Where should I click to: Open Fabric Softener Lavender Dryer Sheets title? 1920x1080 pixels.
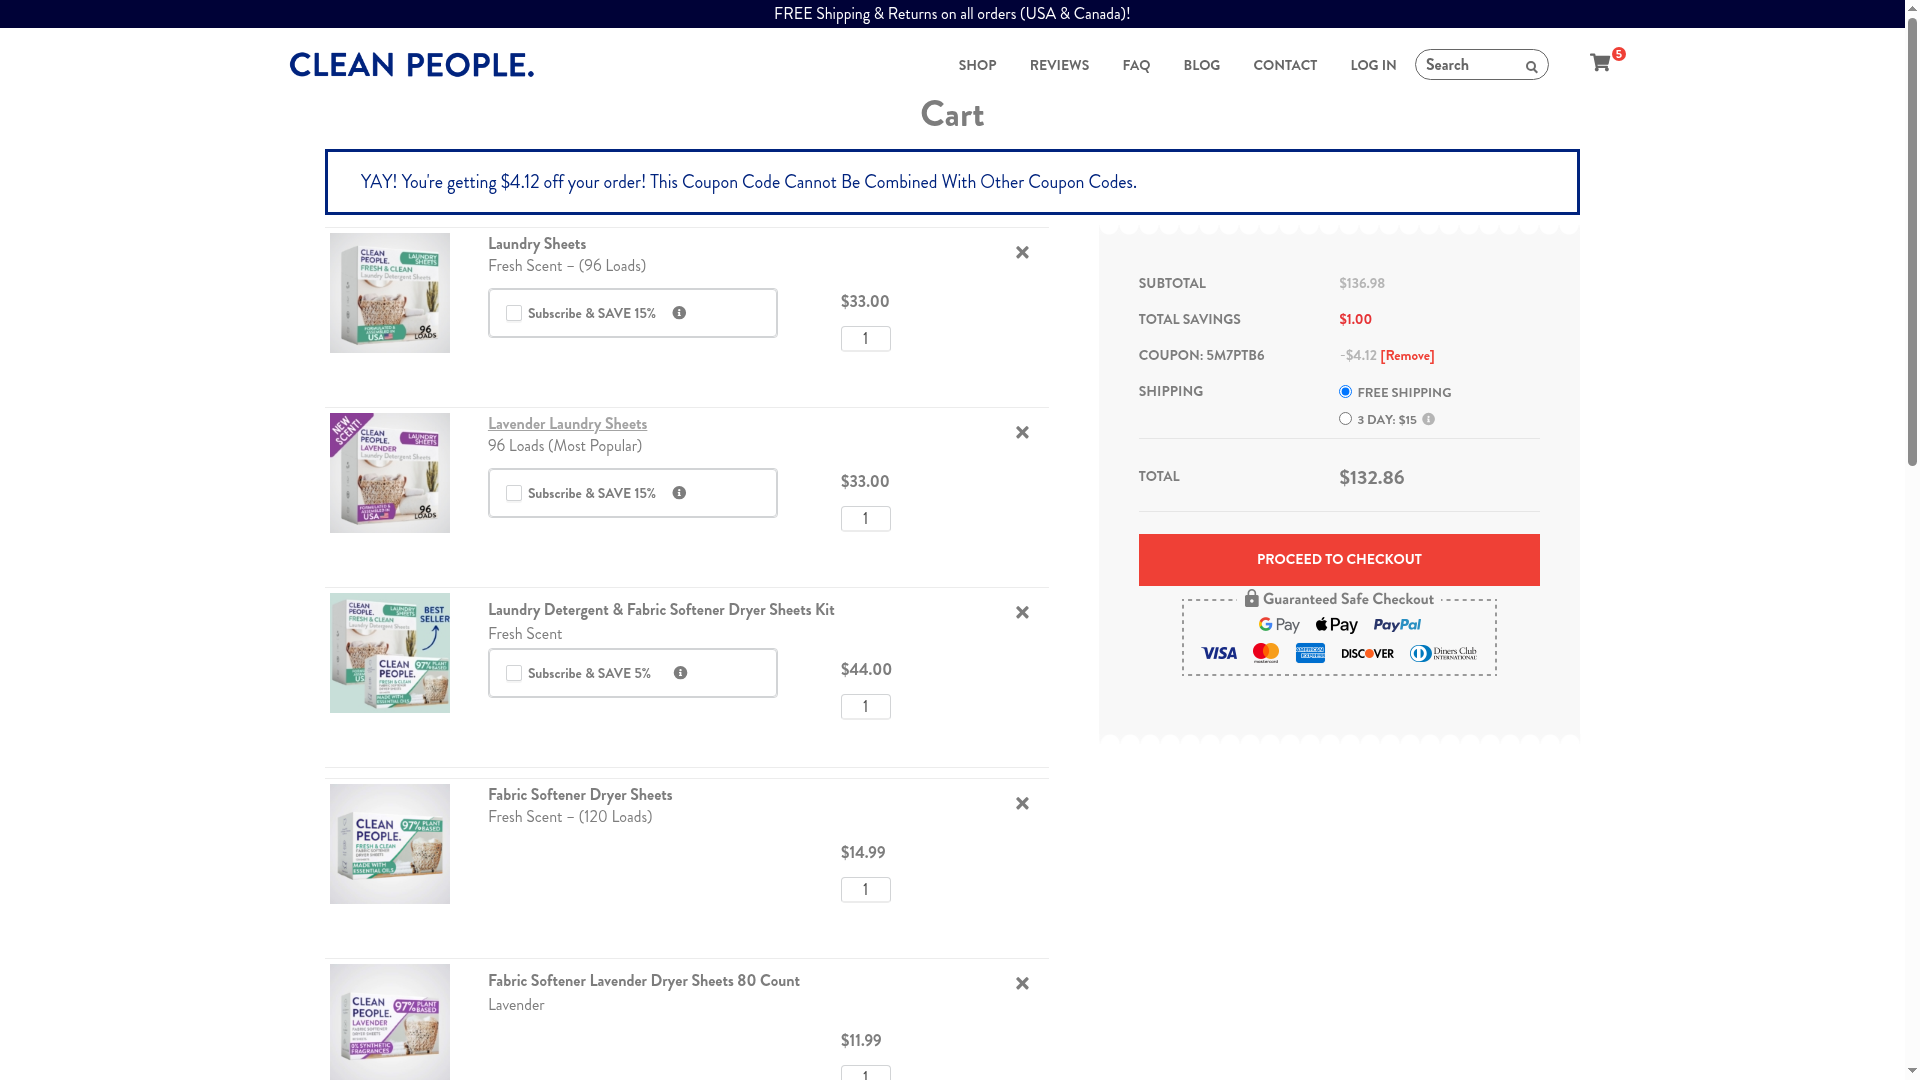click(644, 981)
